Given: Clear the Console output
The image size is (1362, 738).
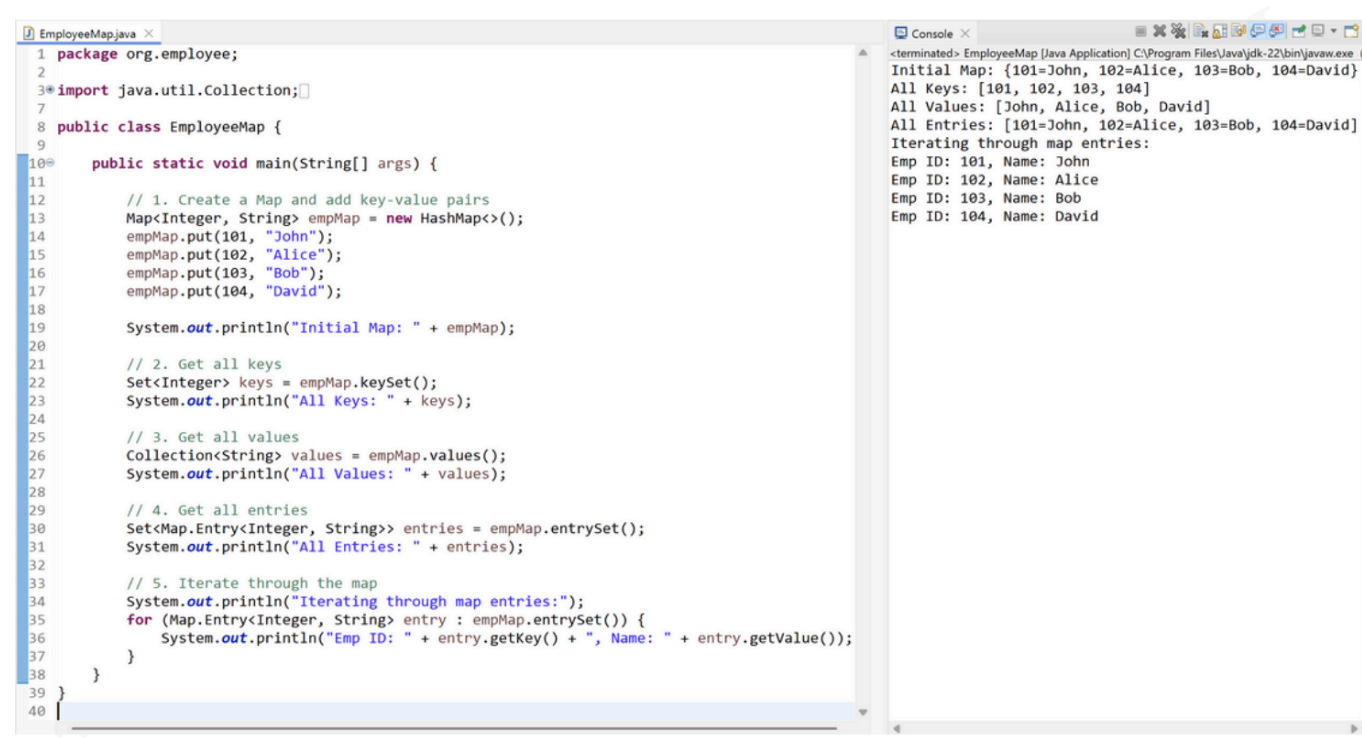Looking at the screenshot, I should pyautogui.click(x=1201, y=31).
